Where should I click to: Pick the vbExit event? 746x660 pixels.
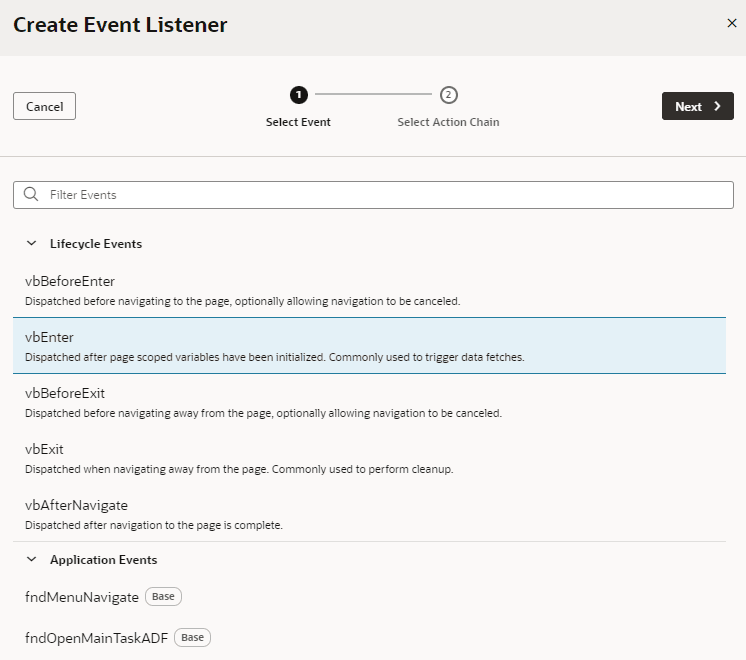pyautogui.click(x=369, y=458)
